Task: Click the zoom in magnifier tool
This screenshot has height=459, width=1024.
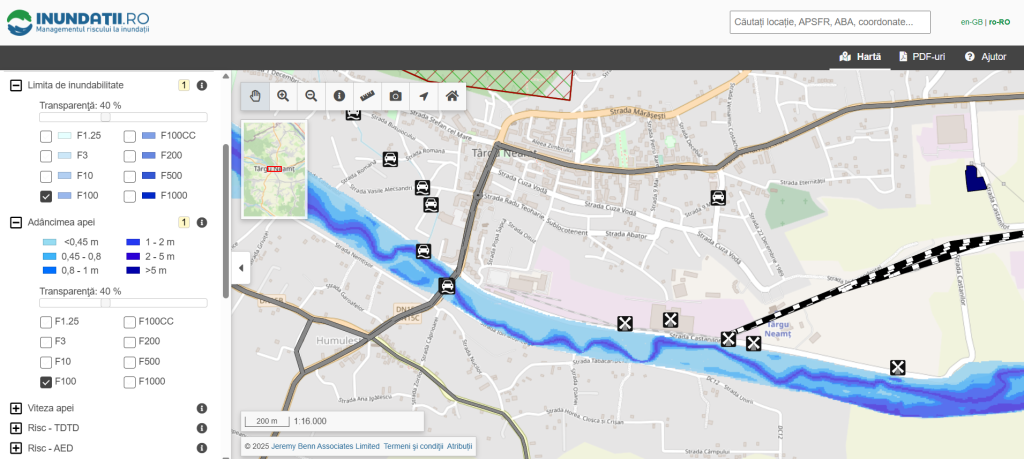Action: point(283,96)
